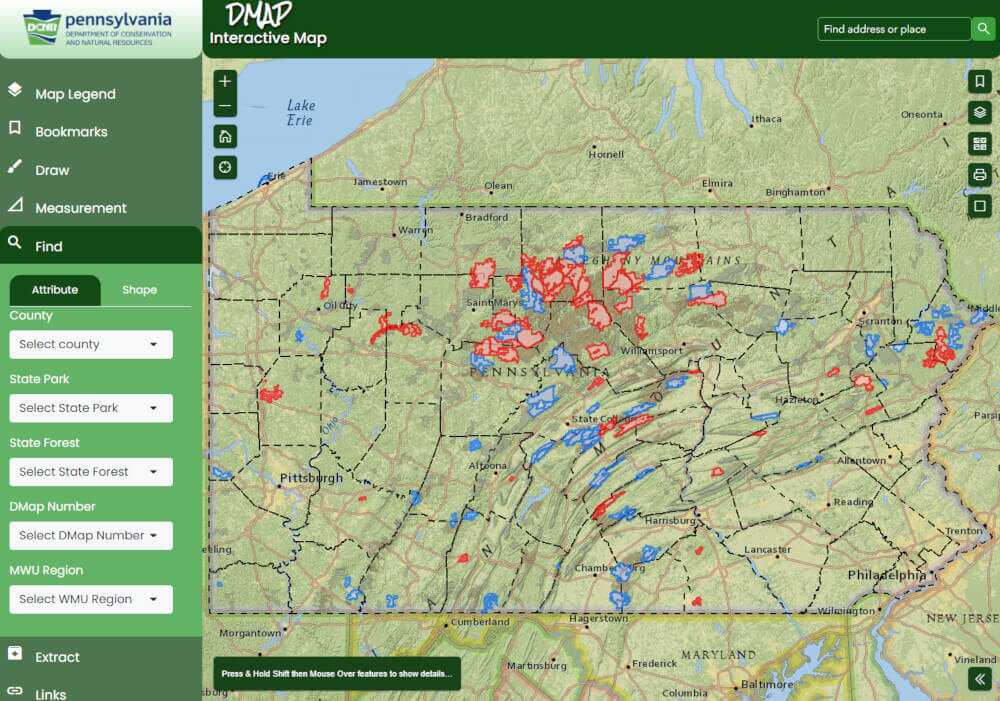Open the Select State Forest dropdown
This screenshot has width=1000, height=701.
(90, 471)
